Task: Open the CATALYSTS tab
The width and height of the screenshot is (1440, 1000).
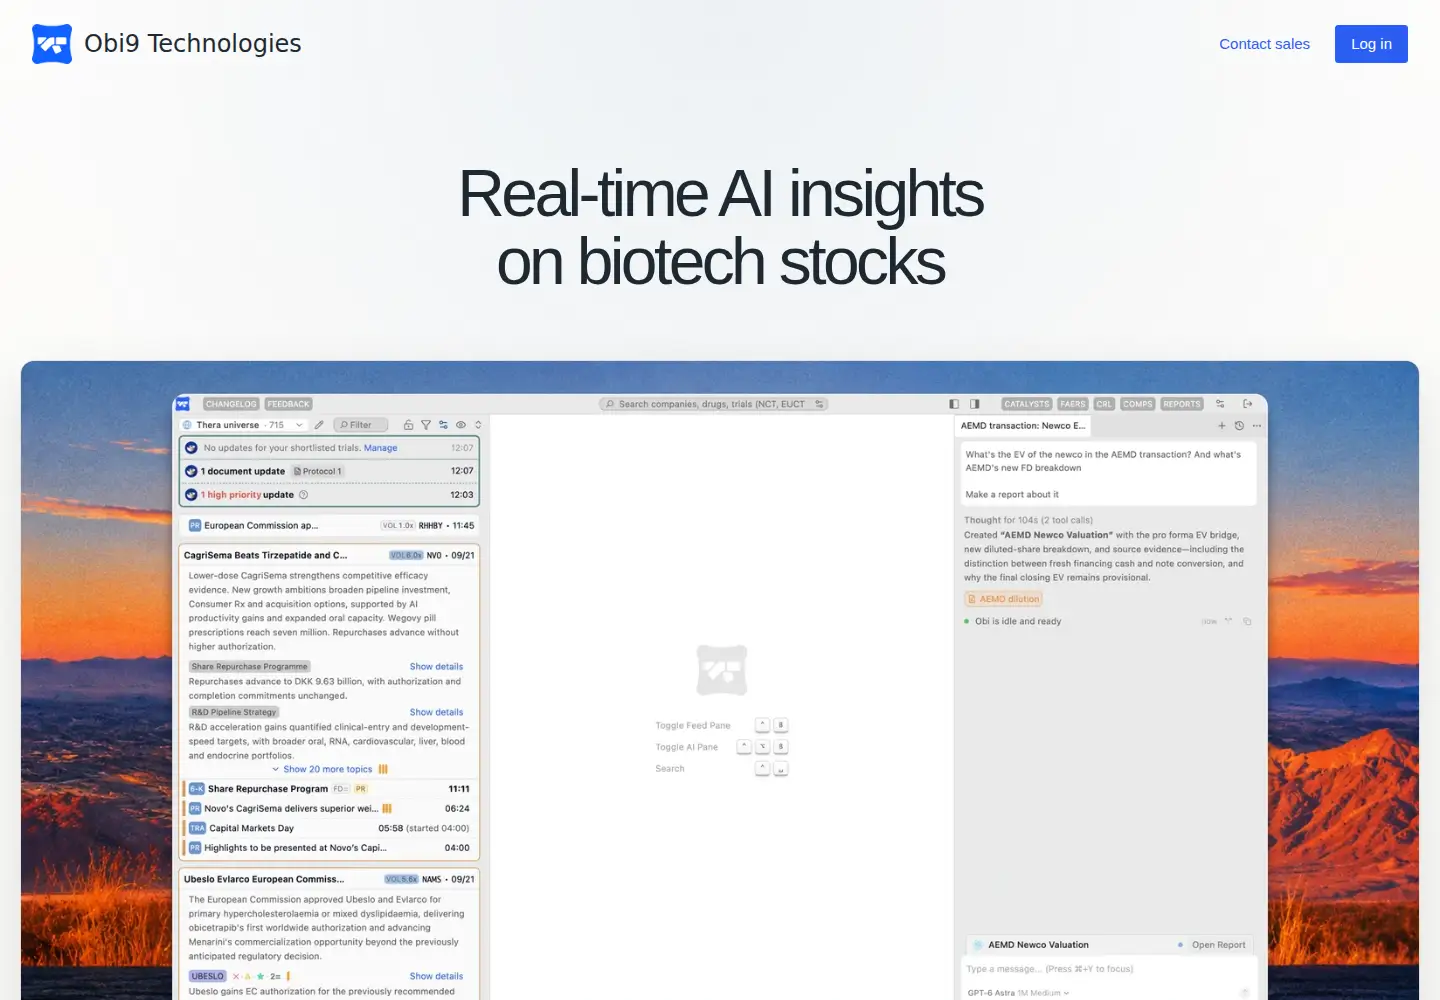Action: (x=1027, y=404)
